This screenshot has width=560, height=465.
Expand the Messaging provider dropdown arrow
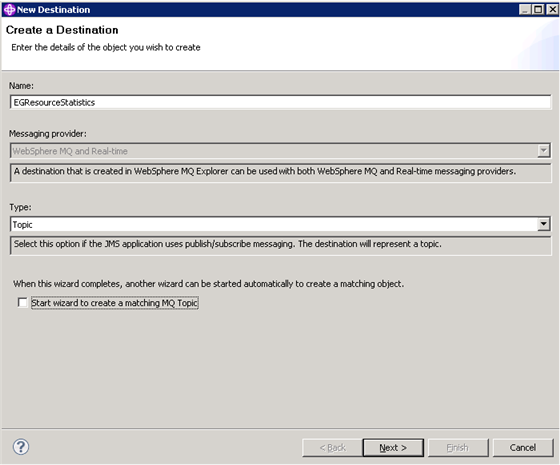[x=544, y=151]
